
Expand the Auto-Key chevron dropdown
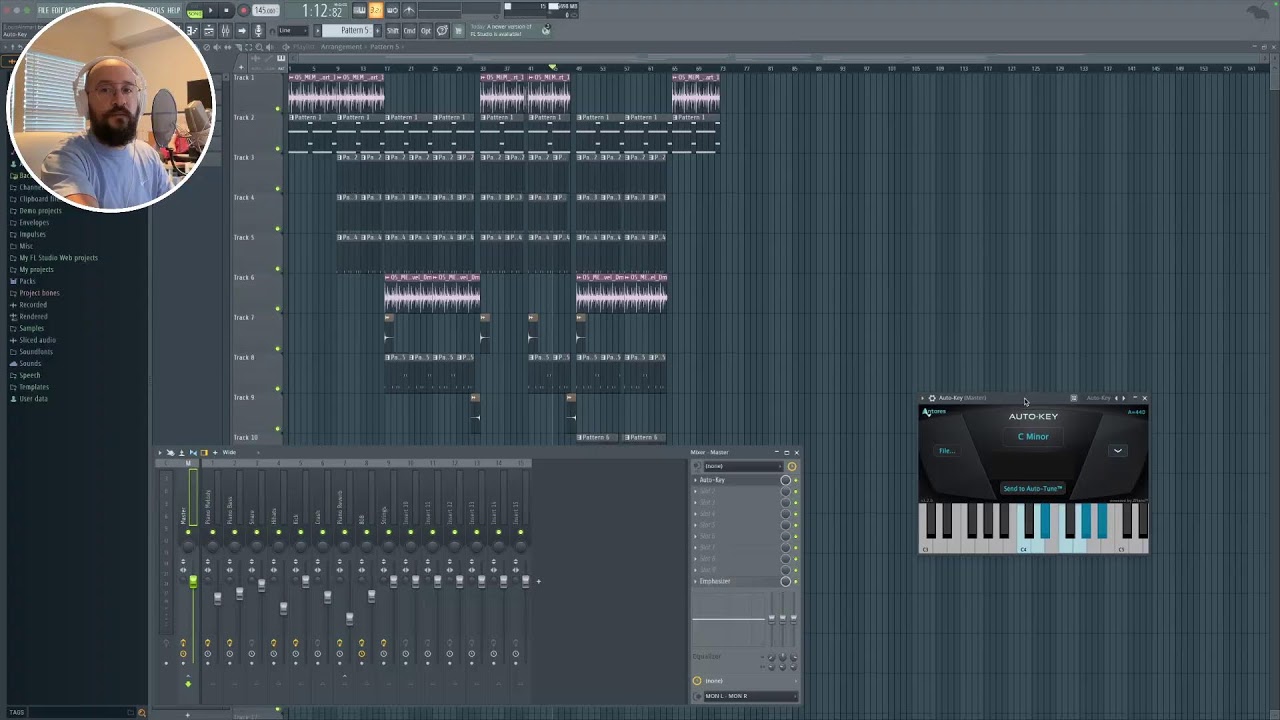(x=1118, y=451)
